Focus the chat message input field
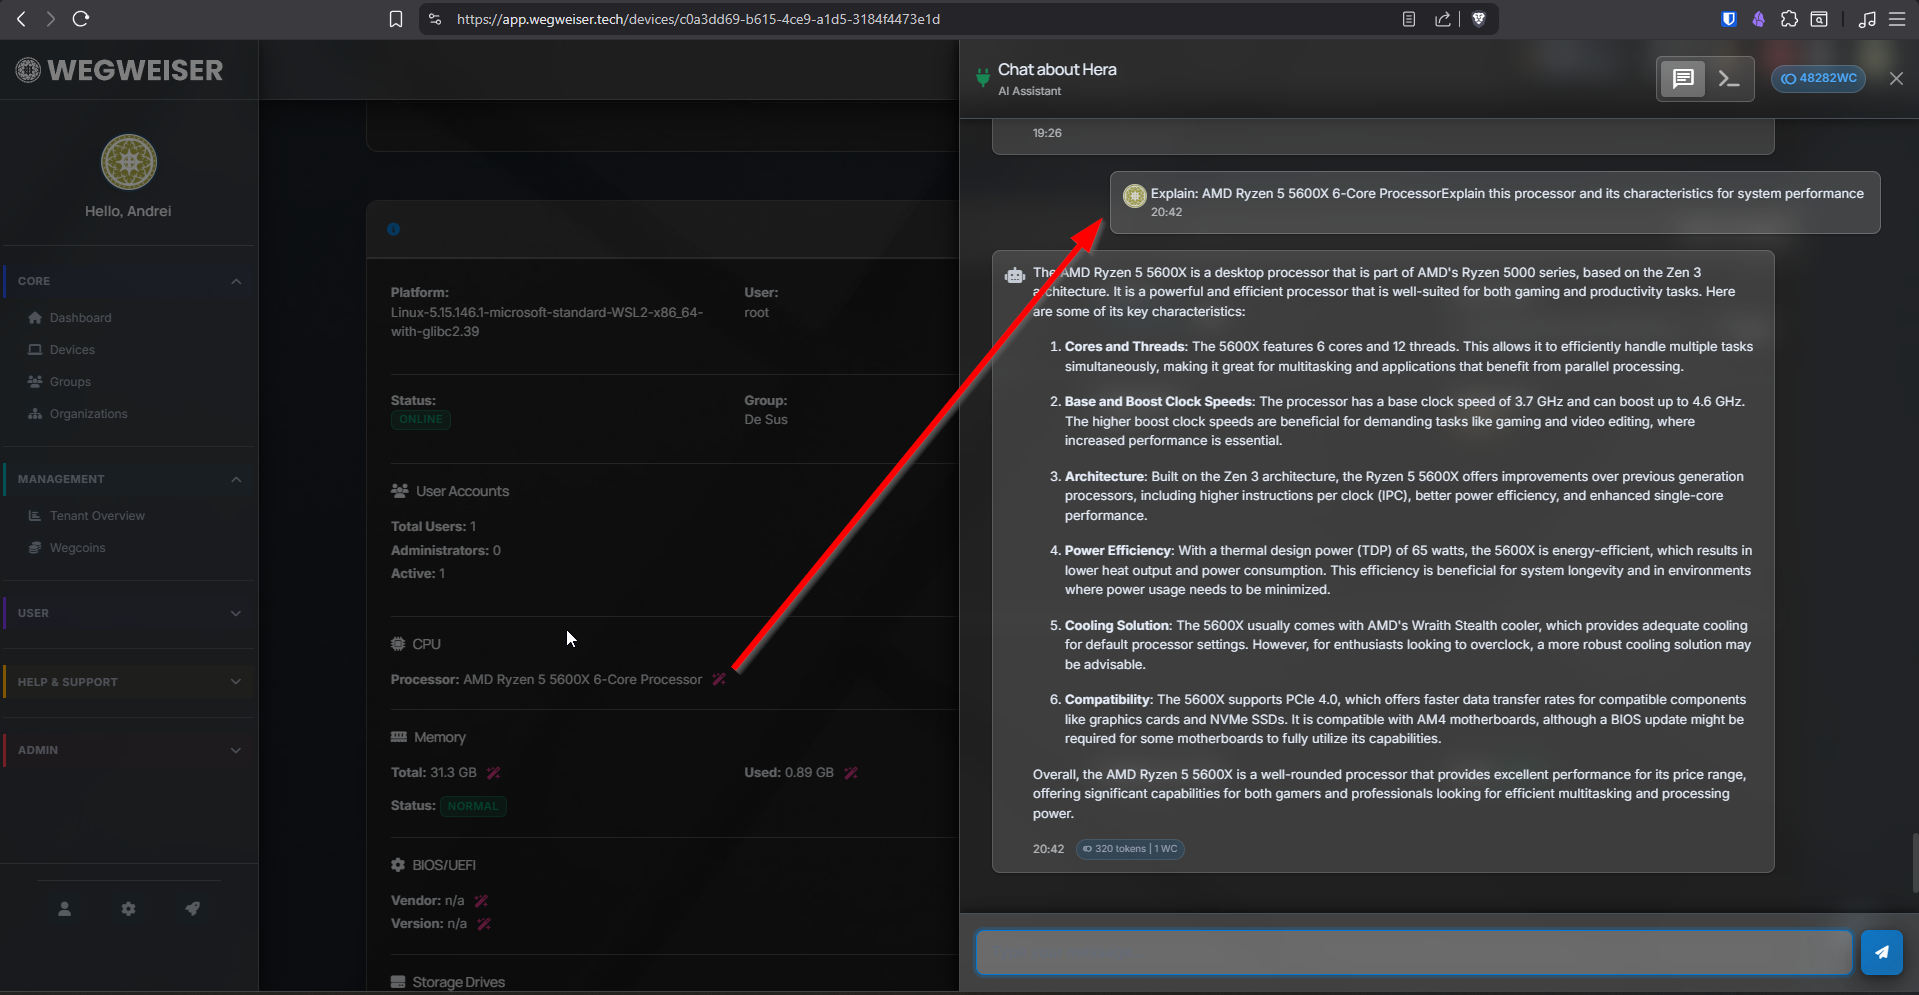This screenshot has width=1919, height=995. pyautogui.click(x=1413, y=952)
